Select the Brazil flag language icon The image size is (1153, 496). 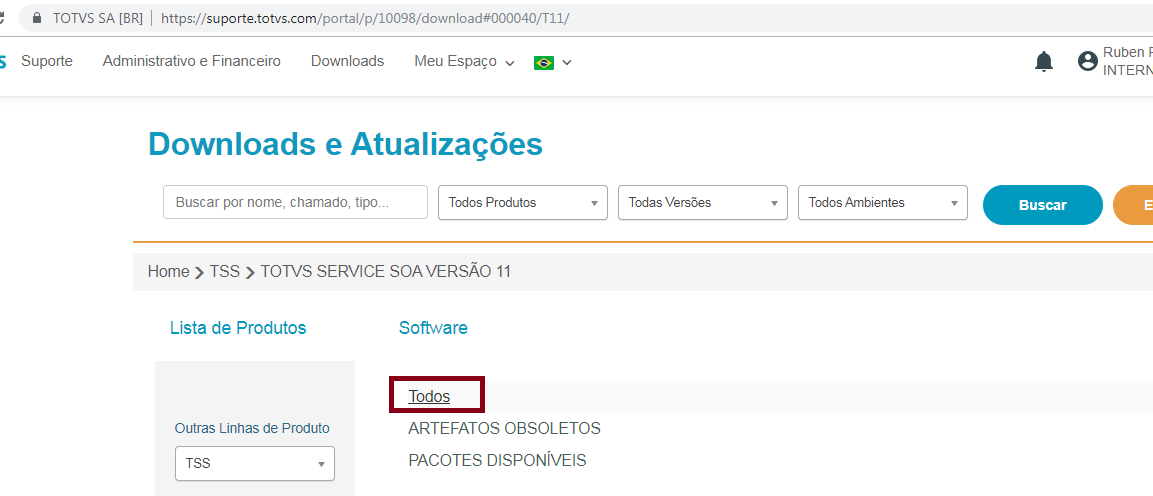pos(543,62)
